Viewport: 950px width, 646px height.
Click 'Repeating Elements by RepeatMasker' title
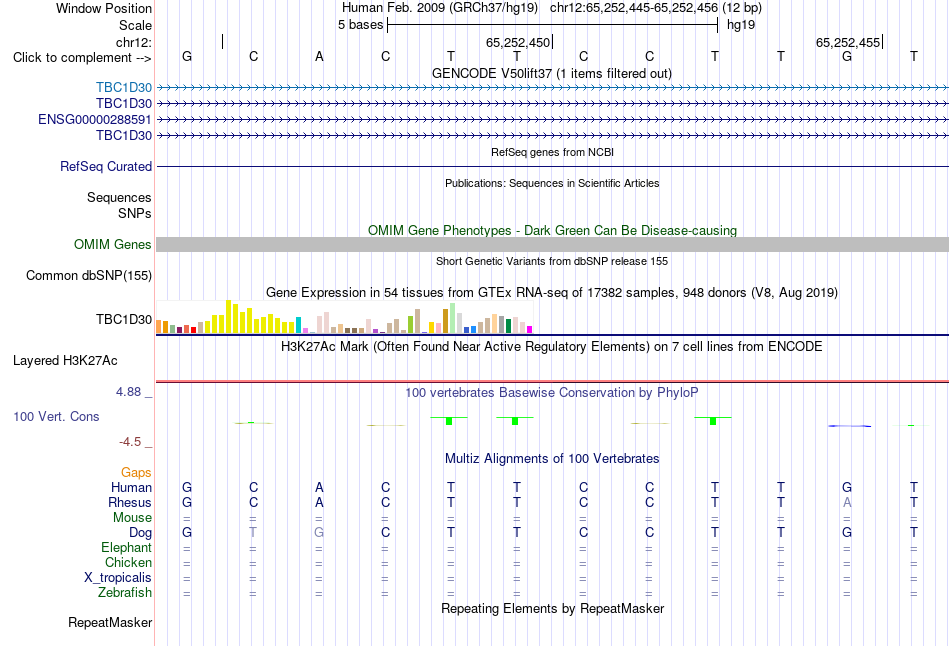coord(552,608)
